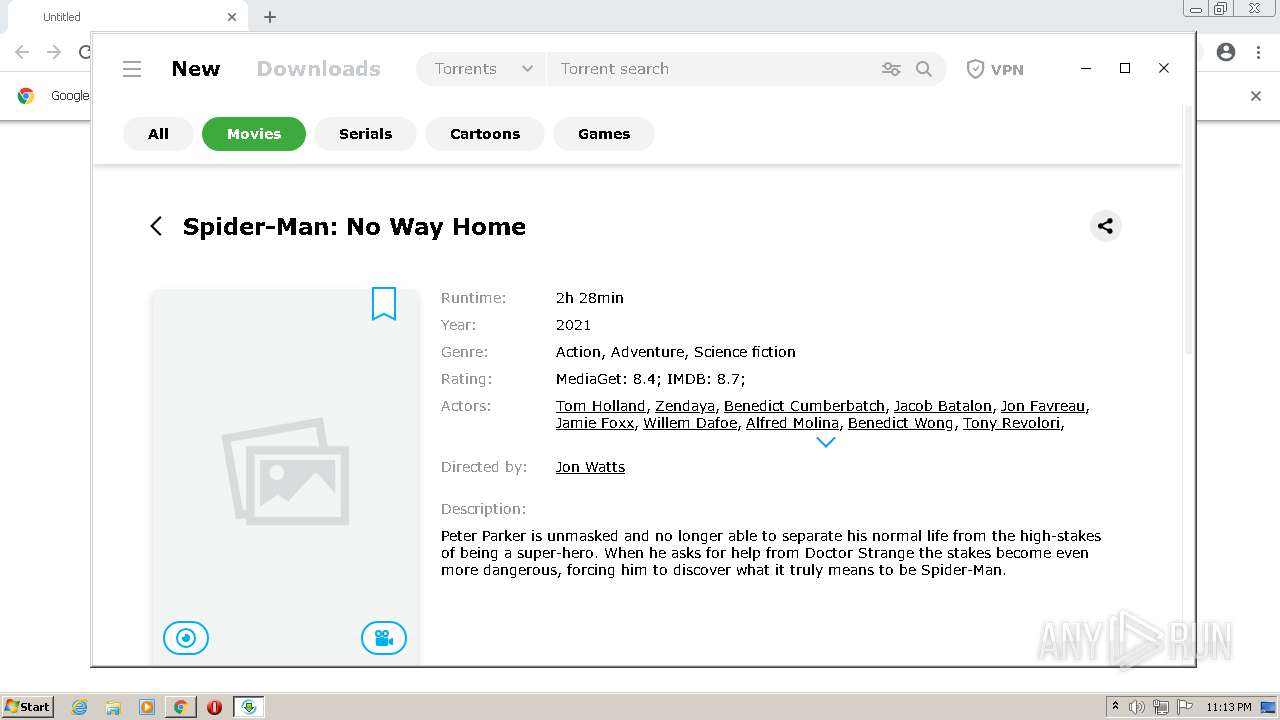This screenshot has width=1280, height=720.
Task: Go back from Spider-Man page
Action: [x=156, y=226]
